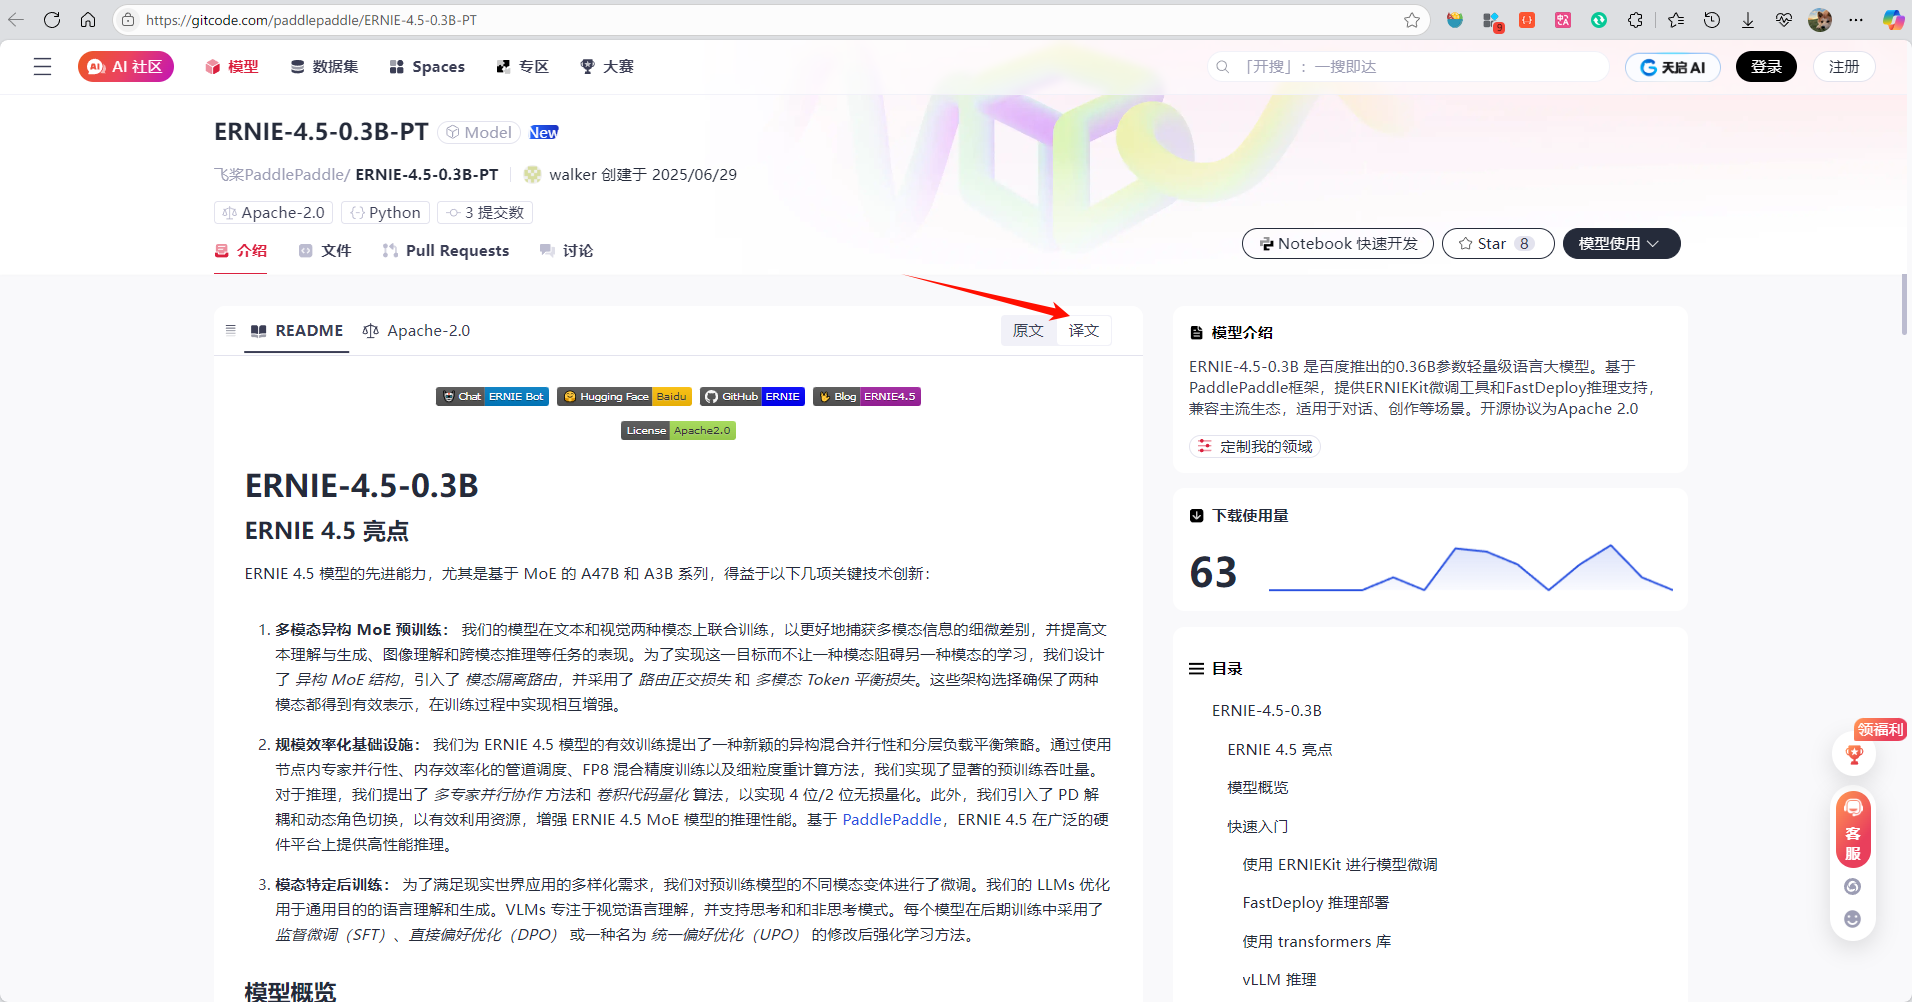Click the AI 社区 logo badge
The height and width of the screenshot is (1002, 1912).
(x=126, y=67)
